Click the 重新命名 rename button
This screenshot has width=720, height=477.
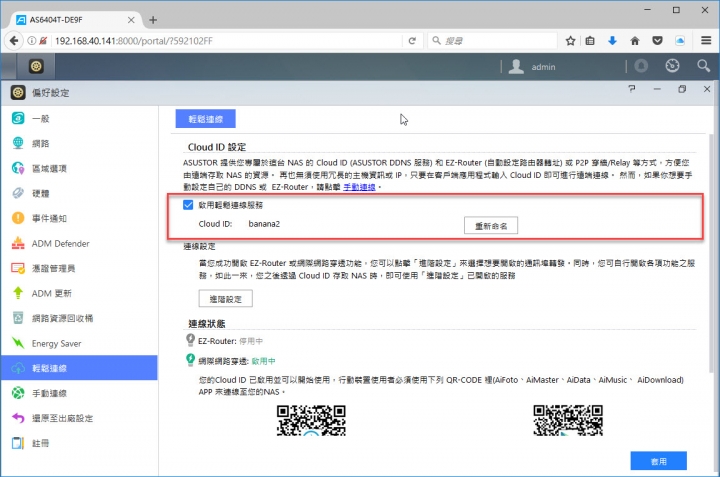click(491, 225)
